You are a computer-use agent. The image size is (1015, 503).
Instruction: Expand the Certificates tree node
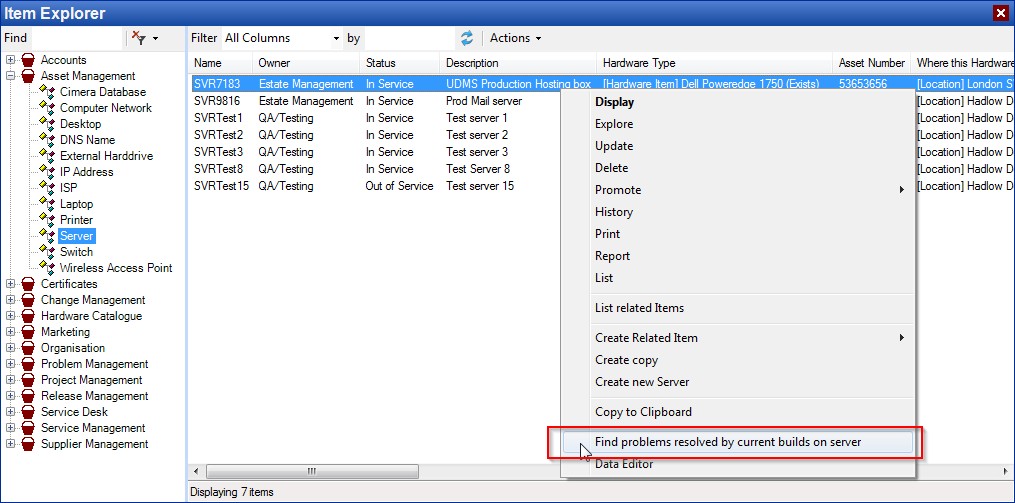(x=10, y=284)
